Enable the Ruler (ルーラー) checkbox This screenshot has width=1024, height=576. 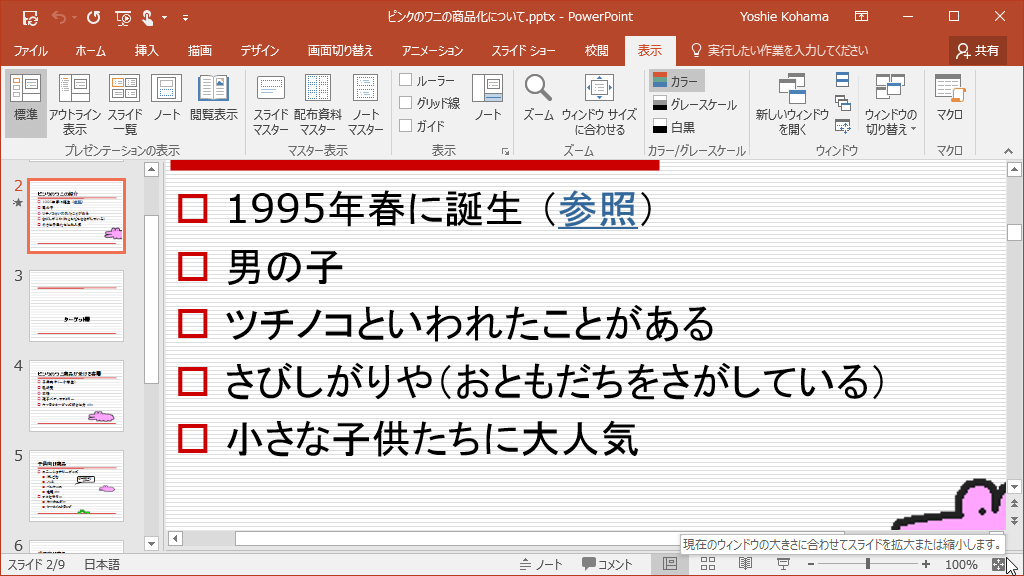406,80
